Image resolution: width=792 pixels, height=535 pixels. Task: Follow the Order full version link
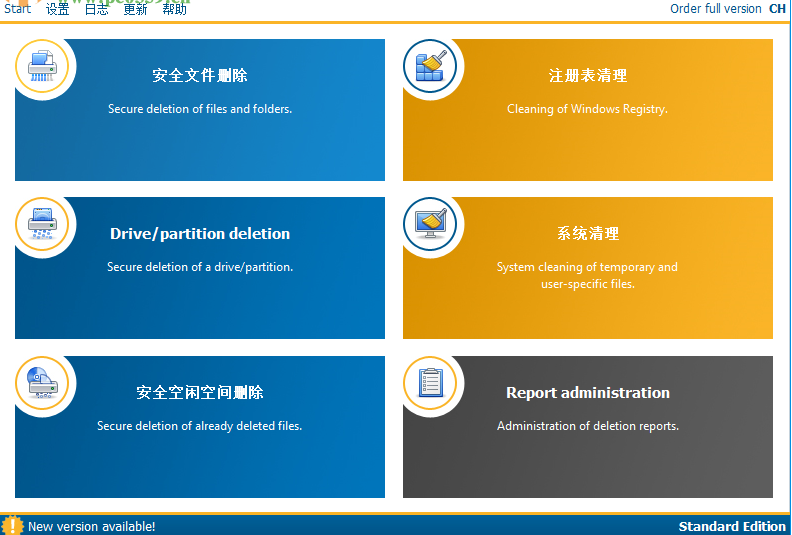[715, 9]
